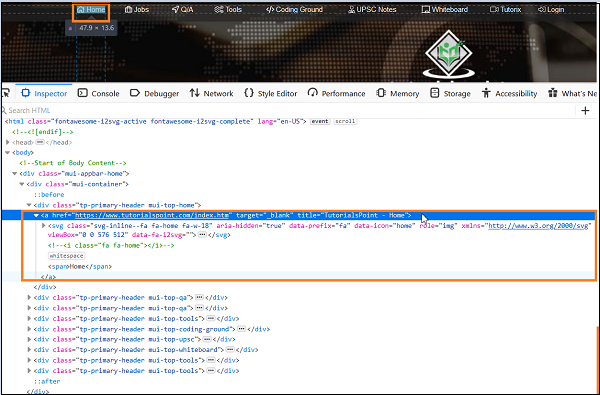600x395 pixels.
Task: Click the Login link
Action: click(551, 10)
